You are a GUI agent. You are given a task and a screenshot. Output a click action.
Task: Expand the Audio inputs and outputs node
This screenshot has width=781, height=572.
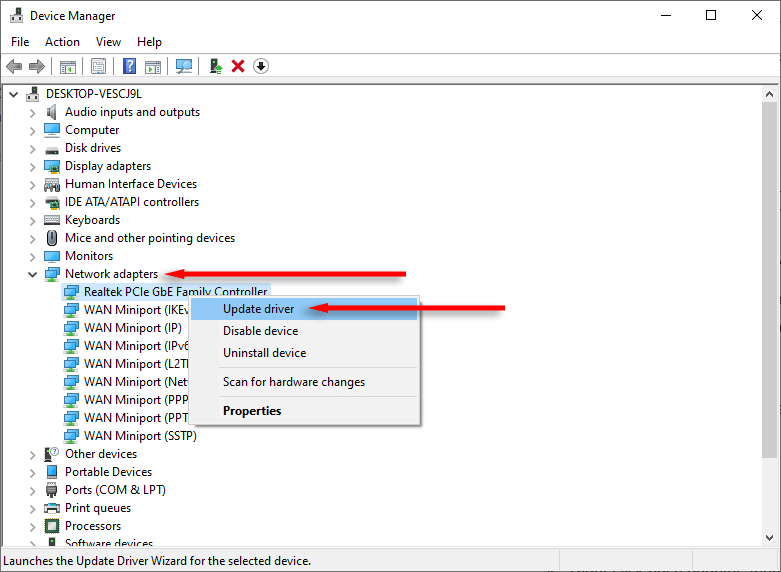tap(32, 112)
